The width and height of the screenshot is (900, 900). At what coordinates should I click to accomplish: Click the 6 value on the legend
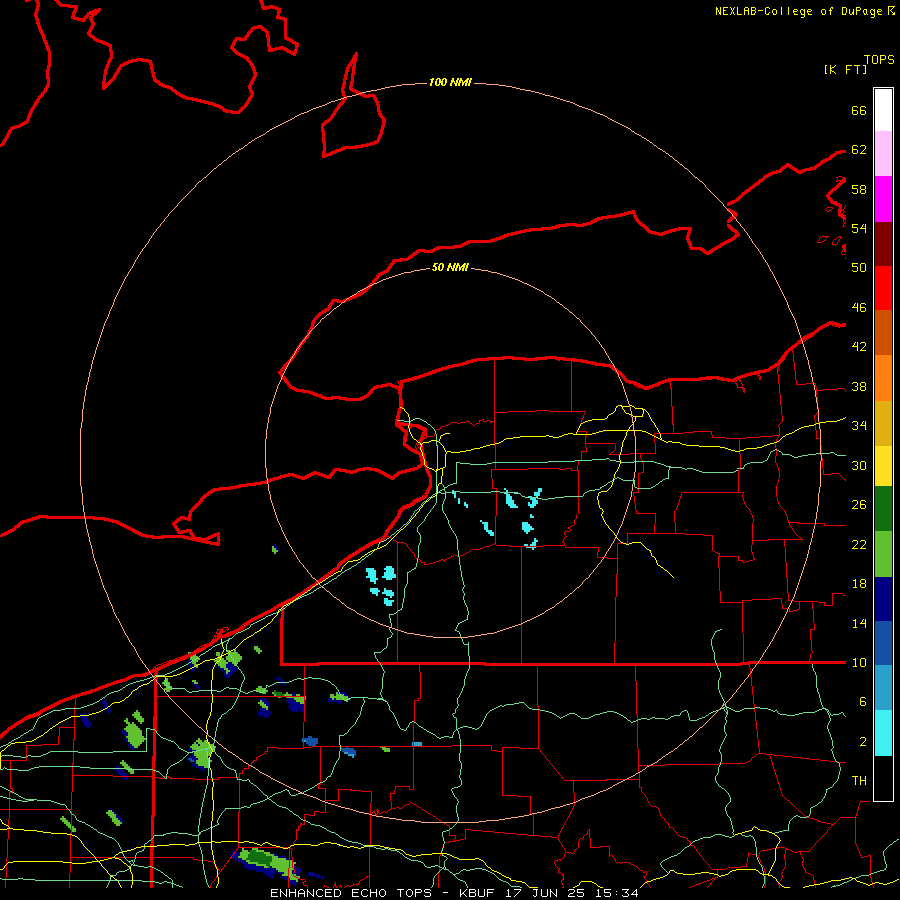coord(862,701)
